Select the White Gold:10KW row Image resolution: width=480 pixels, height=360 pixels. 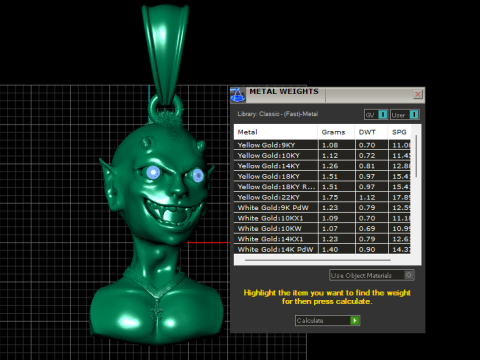322,228
